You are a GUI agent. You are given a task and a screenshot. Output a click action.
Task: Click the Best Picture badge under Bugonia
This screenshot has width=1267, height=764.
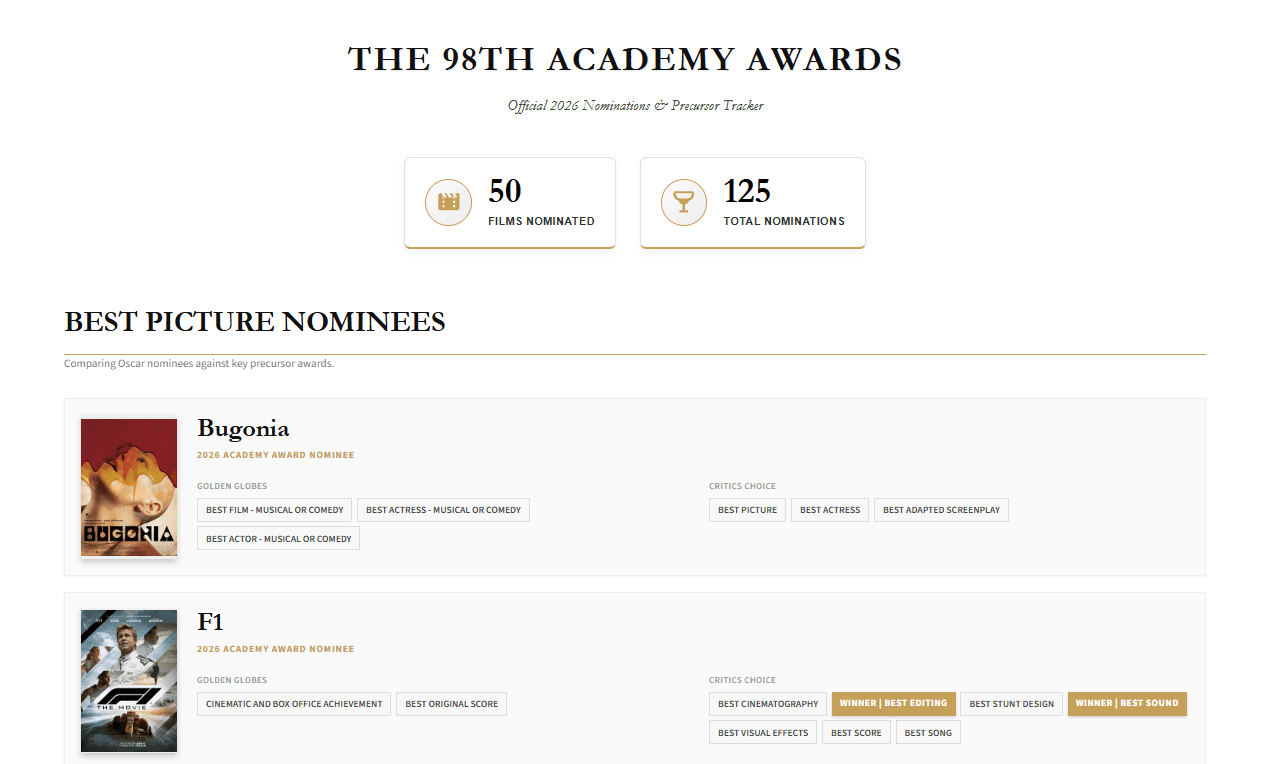pyautogui.click(x=746, y=509)
